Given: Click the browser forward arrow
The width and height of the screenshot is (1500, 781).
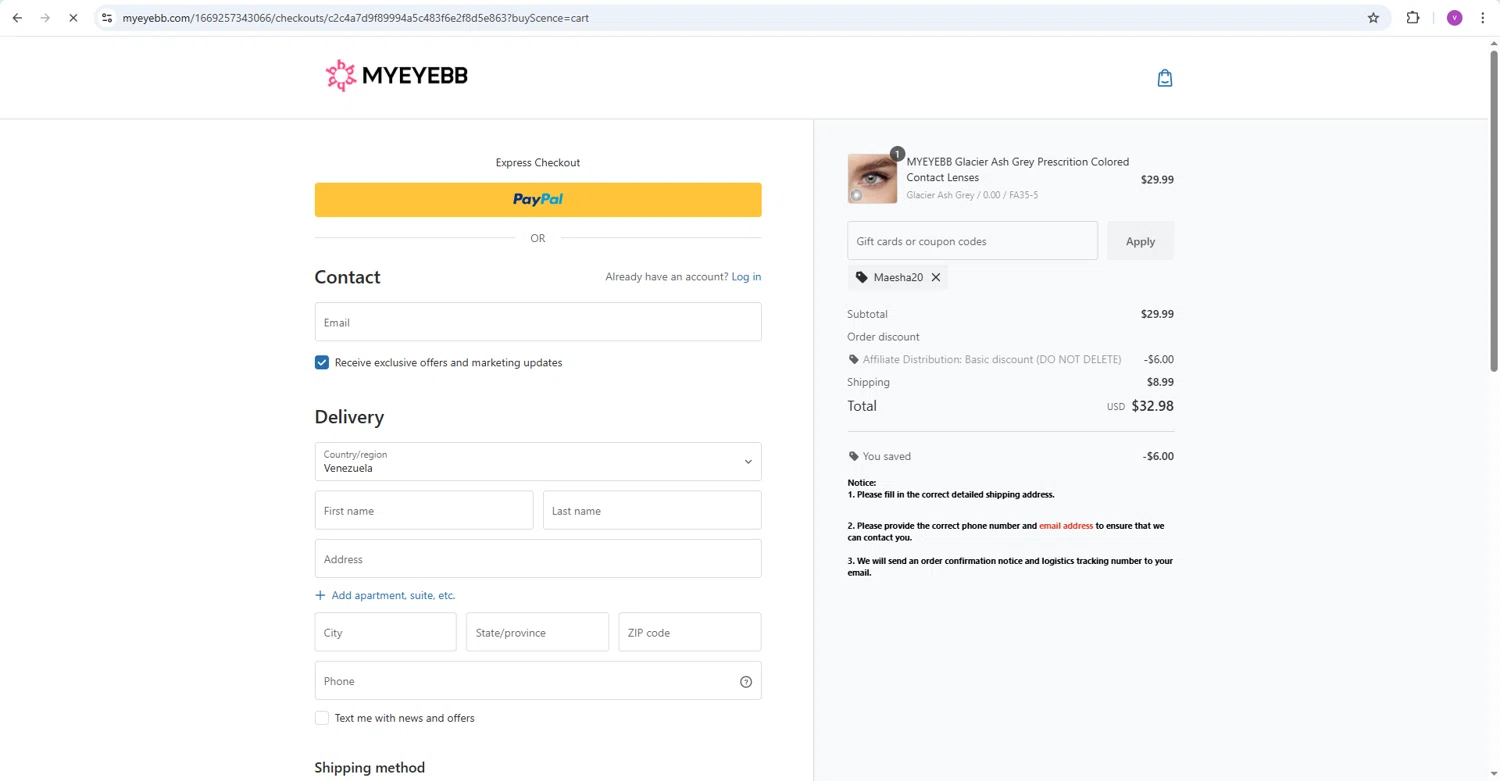Looking at the screenshot, I should pos(45,18).
